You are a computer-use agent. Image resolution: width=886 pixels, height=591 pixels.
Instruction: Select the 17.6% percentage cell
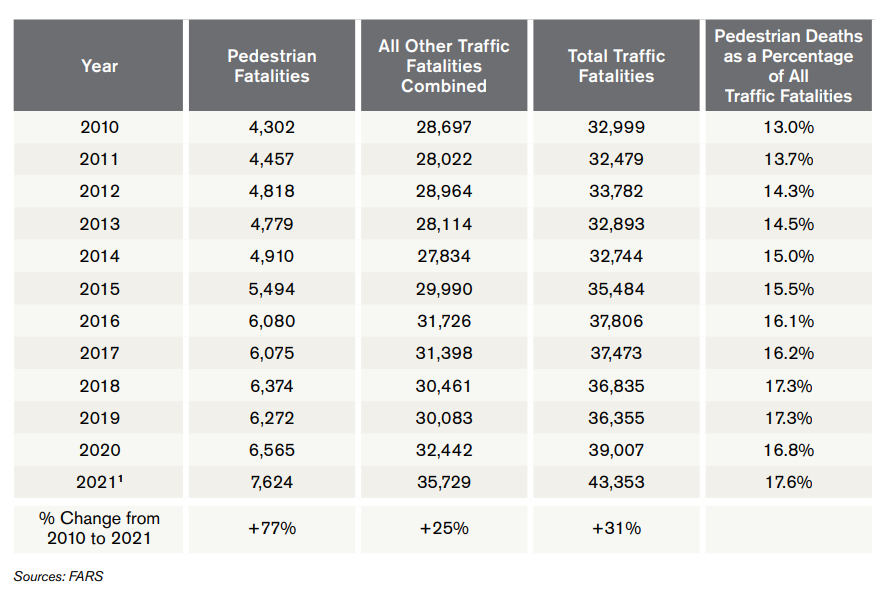click(x=789, y=482)
